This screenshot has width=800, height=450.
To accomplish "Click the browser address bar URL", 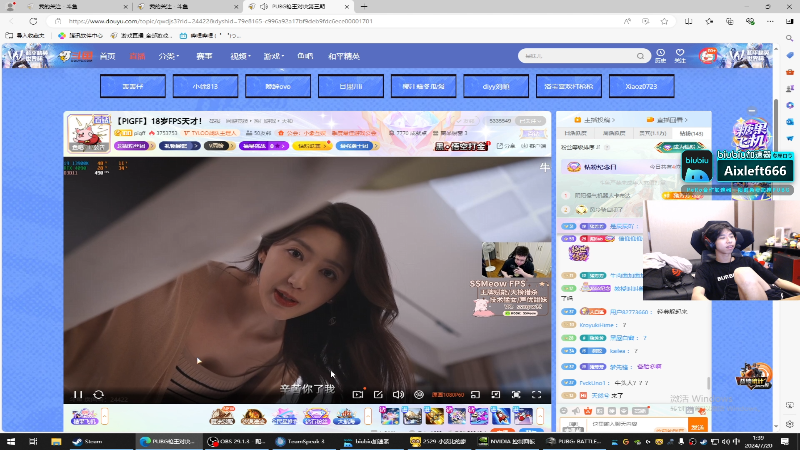I will pos(220,21).
